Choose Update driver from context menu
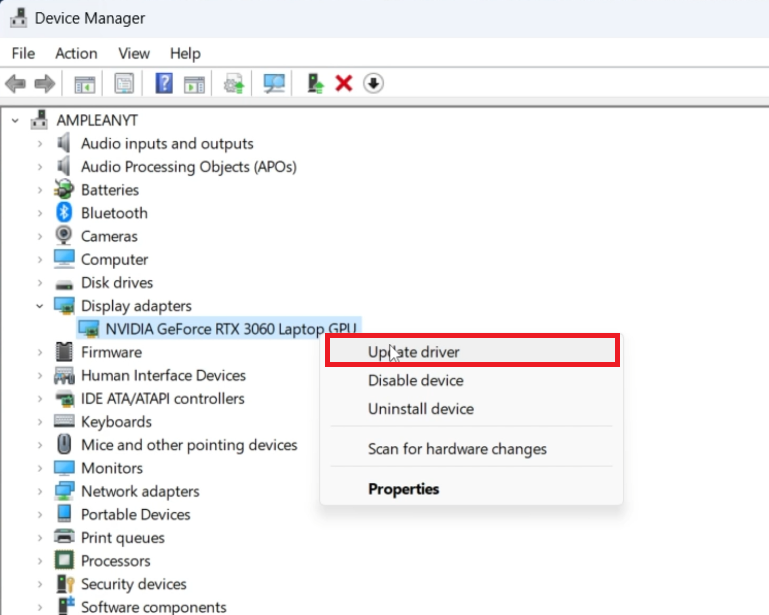 tap(472, 352)
